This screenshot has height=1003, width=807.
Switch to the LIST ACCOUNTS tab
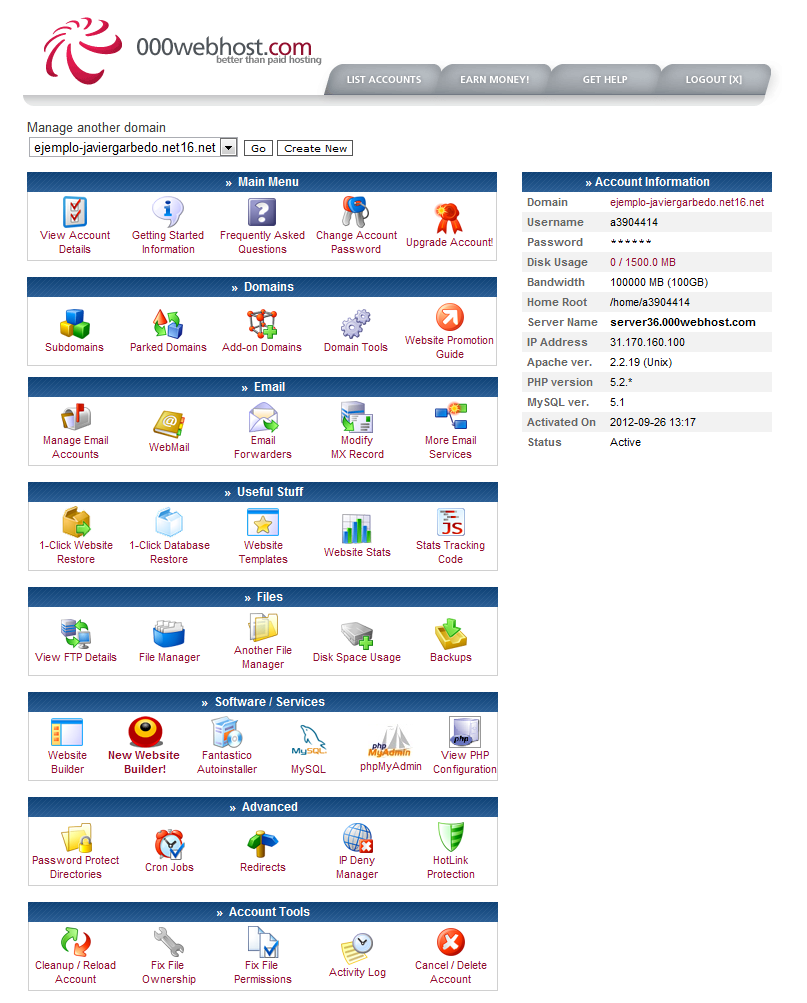[385, 79]
